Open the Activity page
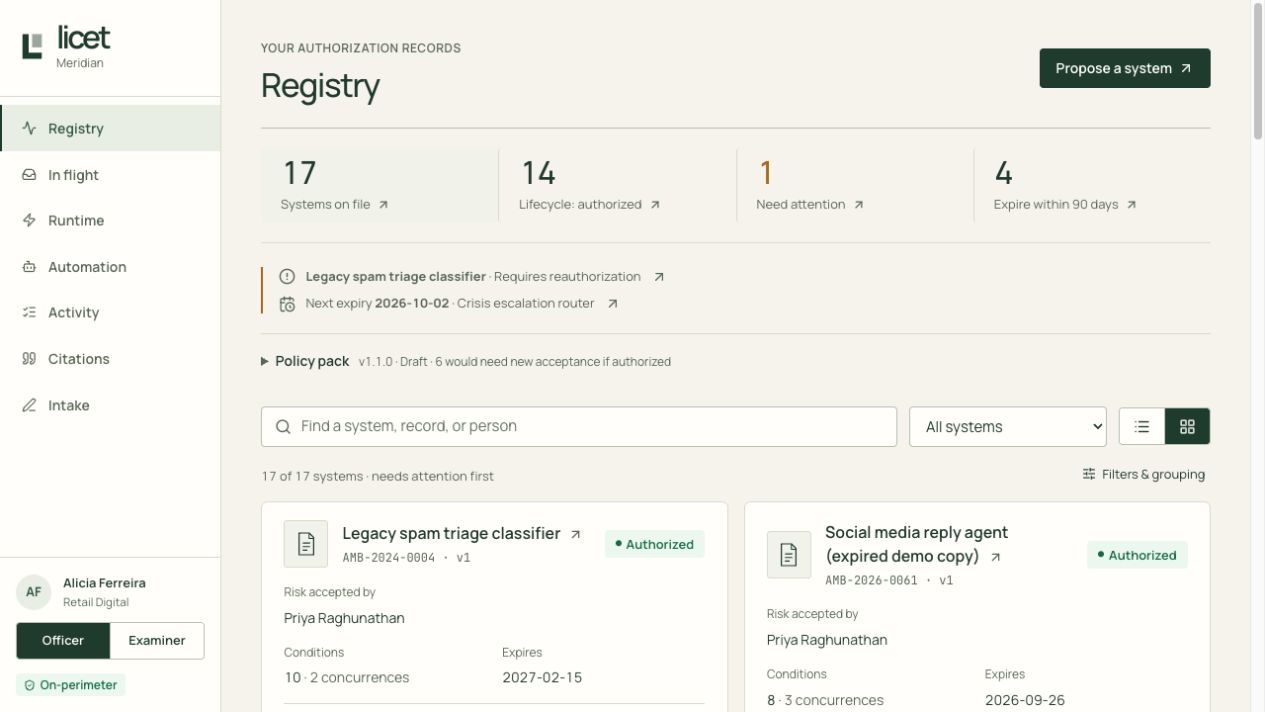 coord(110,313)
